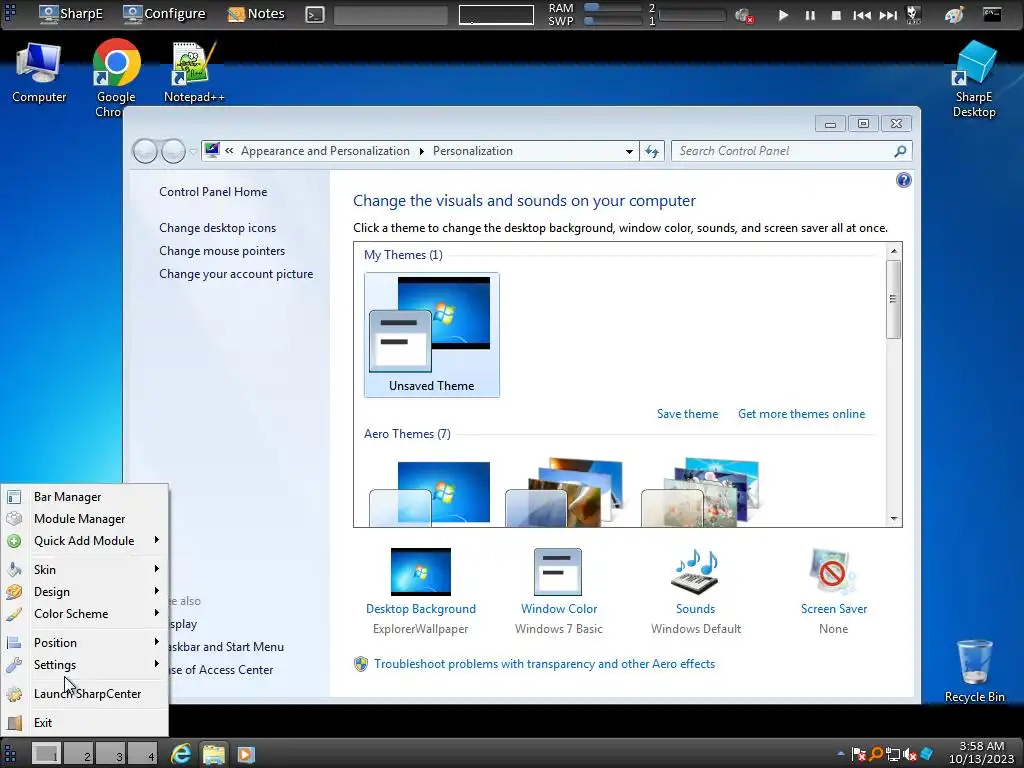Screen dimensions: 1024x768
Task: Open Desktop Background settings
Action: (421, 591)
